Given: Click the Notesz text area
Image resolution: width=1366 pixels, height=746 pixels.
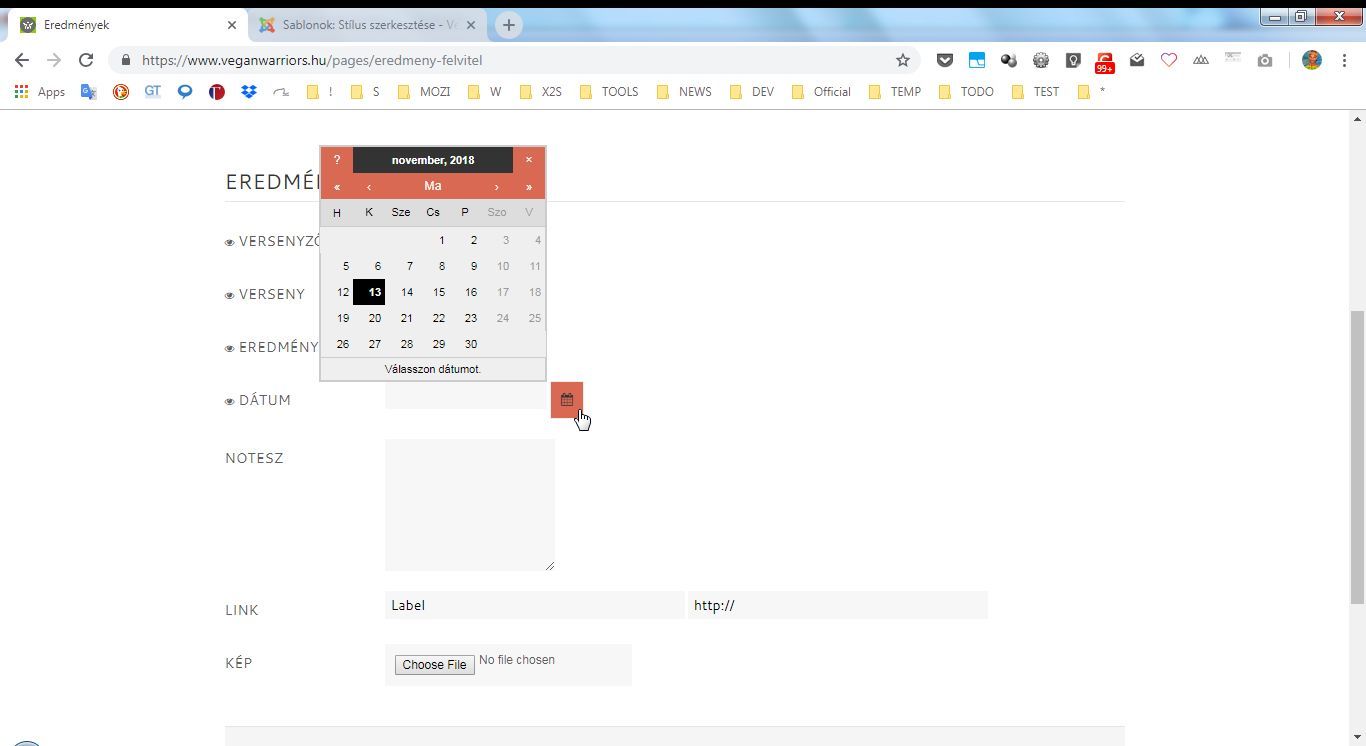Looking at the screenshot, I should pos(469,505).
